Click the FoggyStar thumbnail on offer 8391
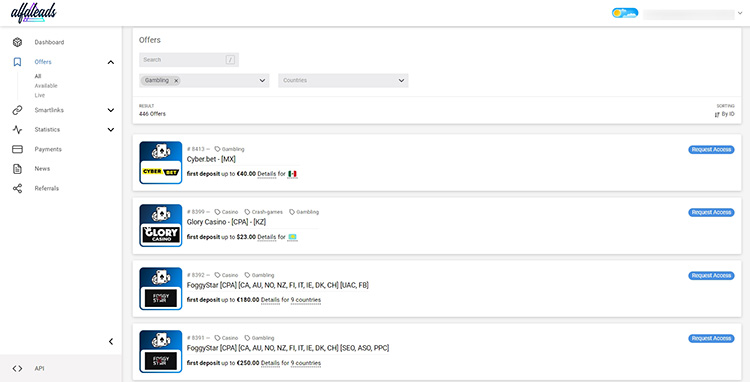The height and width of the screenshot is (382, 750). 161,351
